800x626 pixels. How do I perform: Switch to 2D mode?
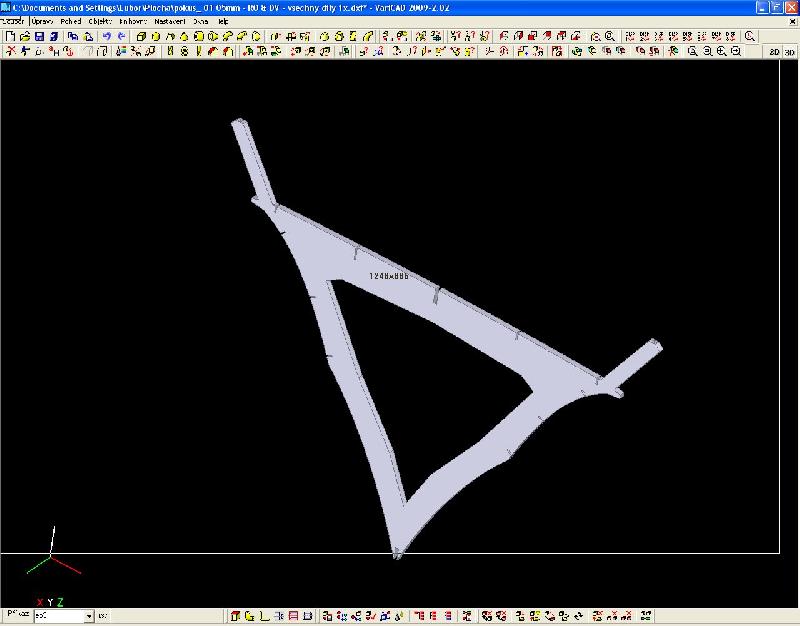click(x=774, y=51)
